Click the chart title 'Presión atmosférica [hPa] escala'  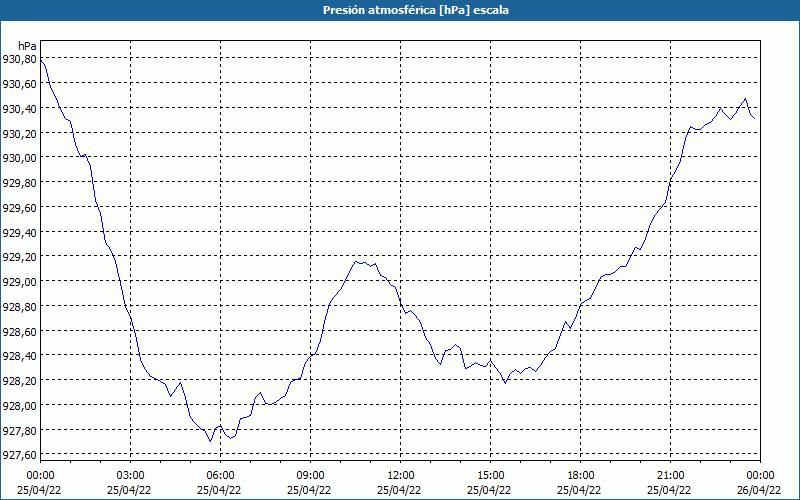[x=415, y=10]
